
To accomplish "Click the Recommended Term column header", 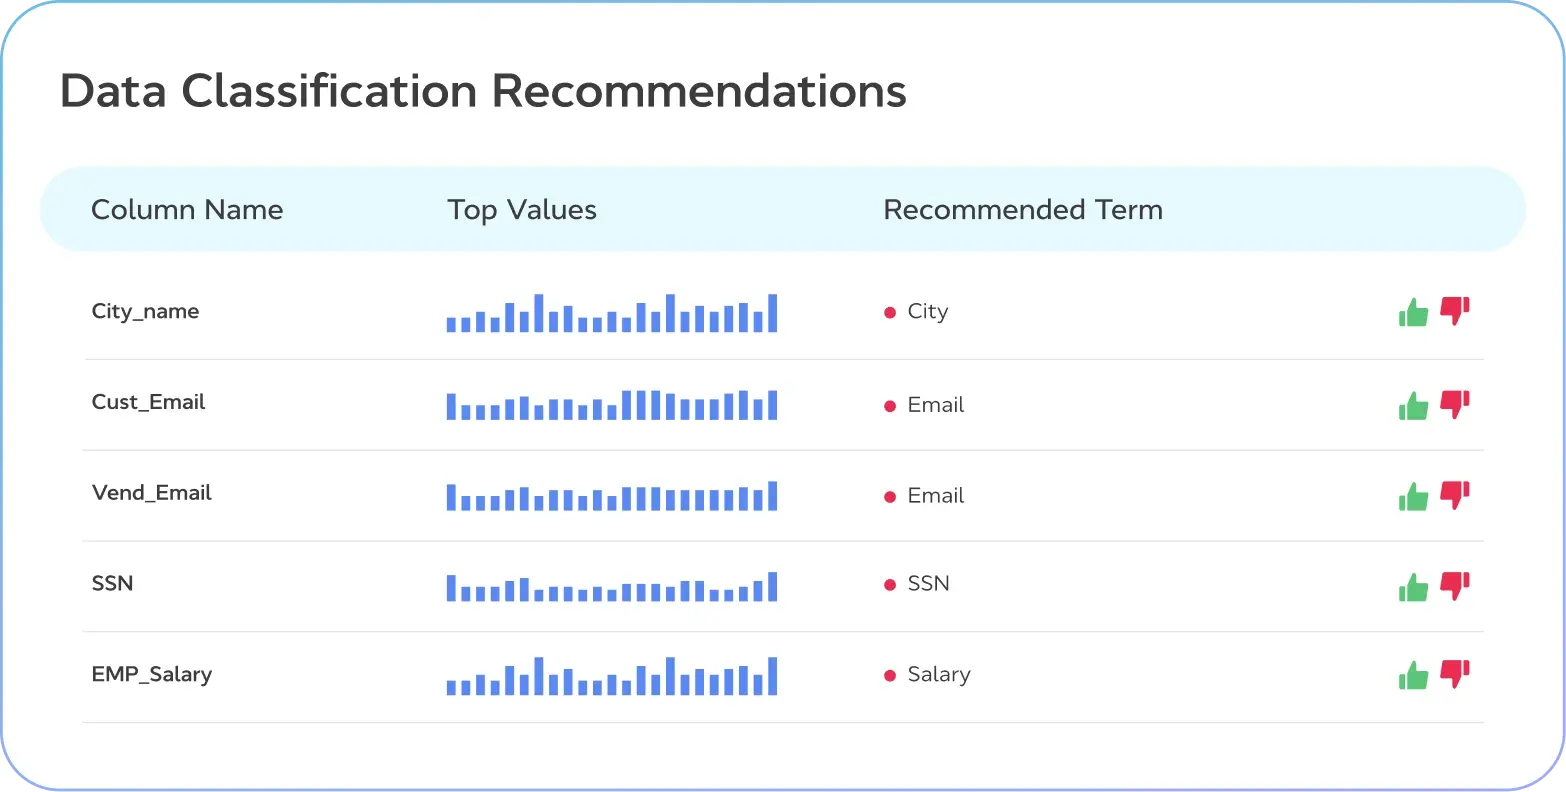I will pos(1023,210).
